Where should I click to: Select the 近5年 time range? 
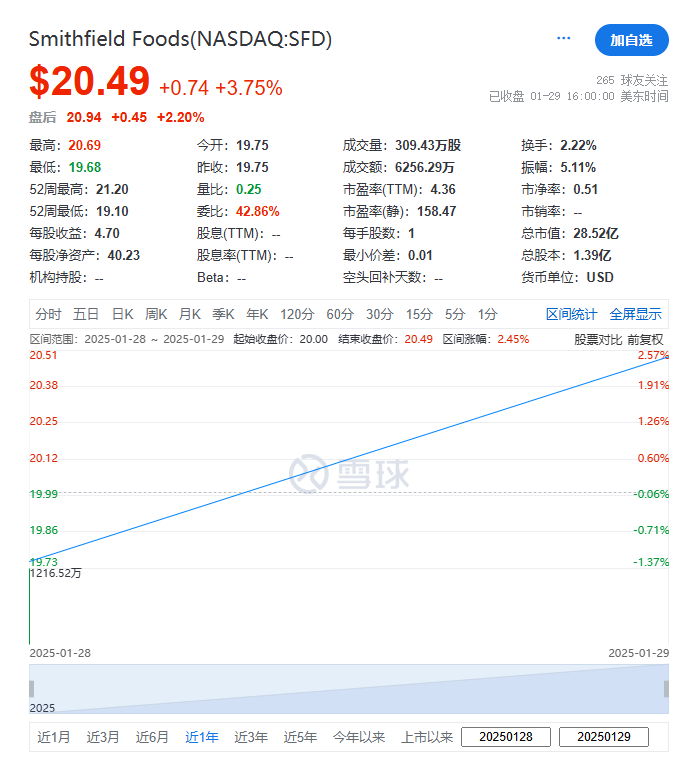click(x=300, y=737)
